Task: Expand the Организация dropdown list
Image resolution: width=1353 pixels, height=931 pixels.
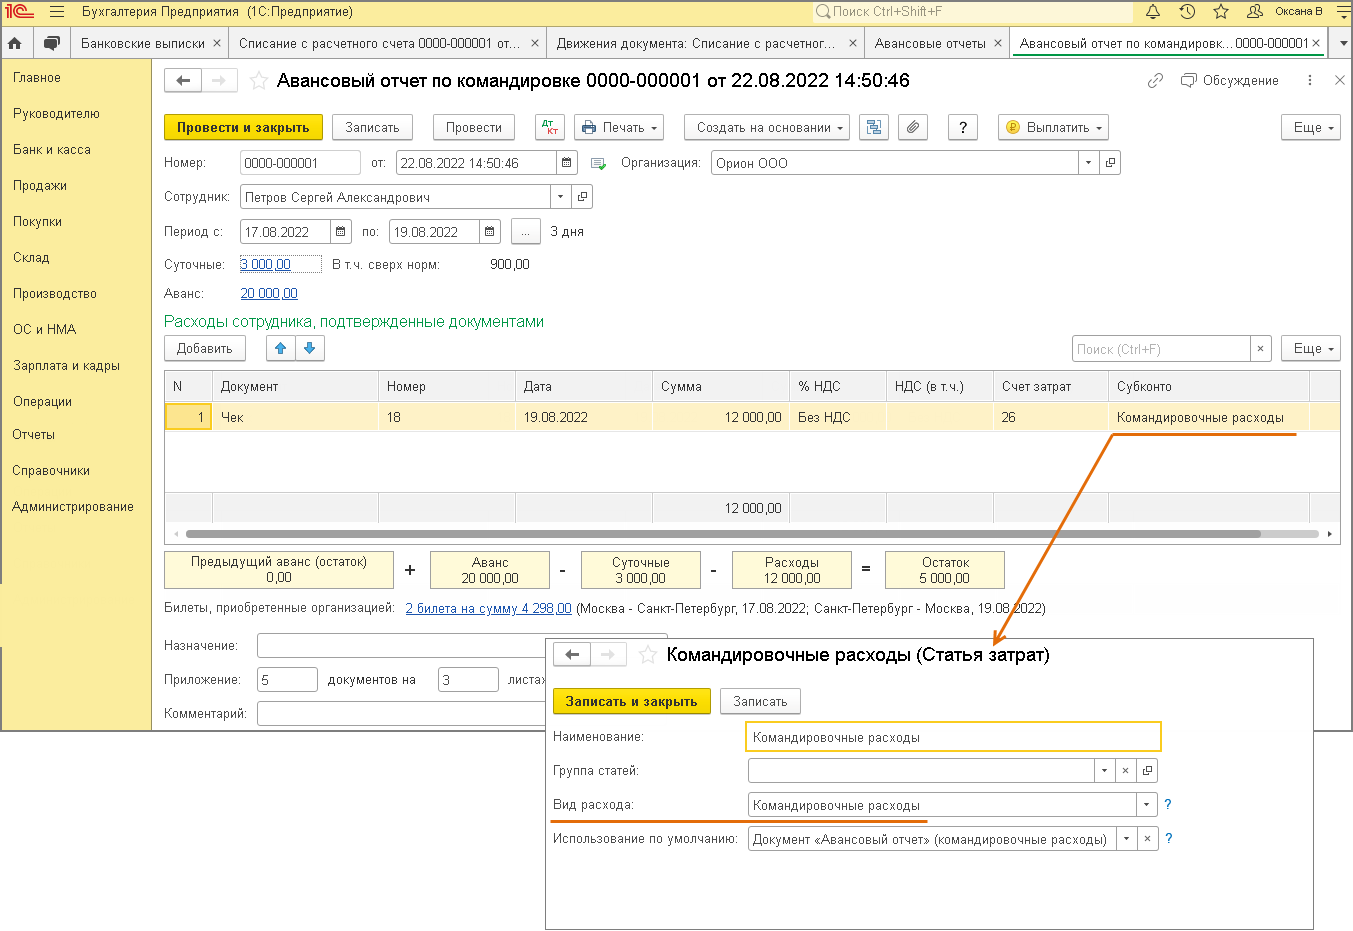Action: click(1088, 163)
